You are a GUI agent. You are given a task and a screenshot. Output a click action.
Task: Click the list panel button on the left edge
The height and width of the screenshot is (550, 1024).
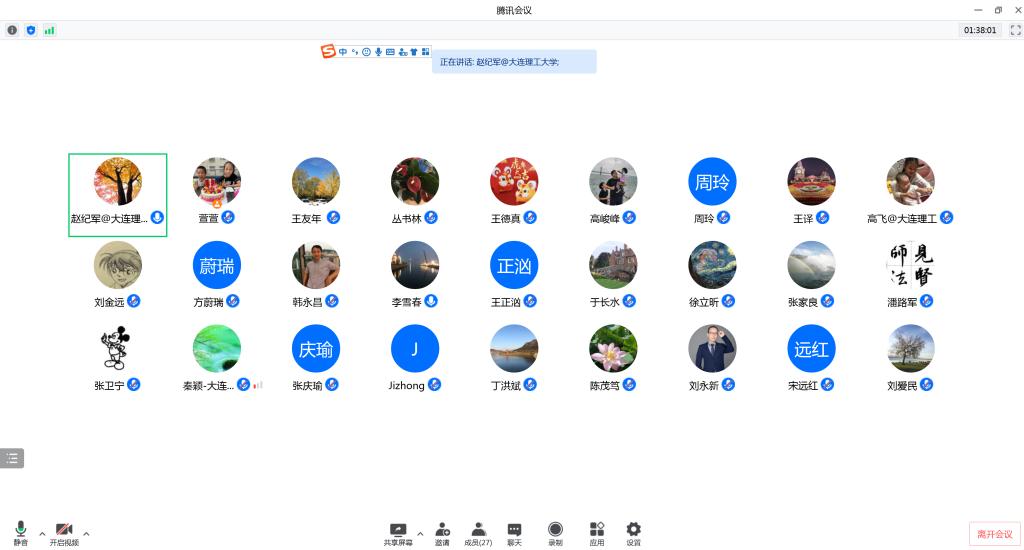[x=12, y=458]
